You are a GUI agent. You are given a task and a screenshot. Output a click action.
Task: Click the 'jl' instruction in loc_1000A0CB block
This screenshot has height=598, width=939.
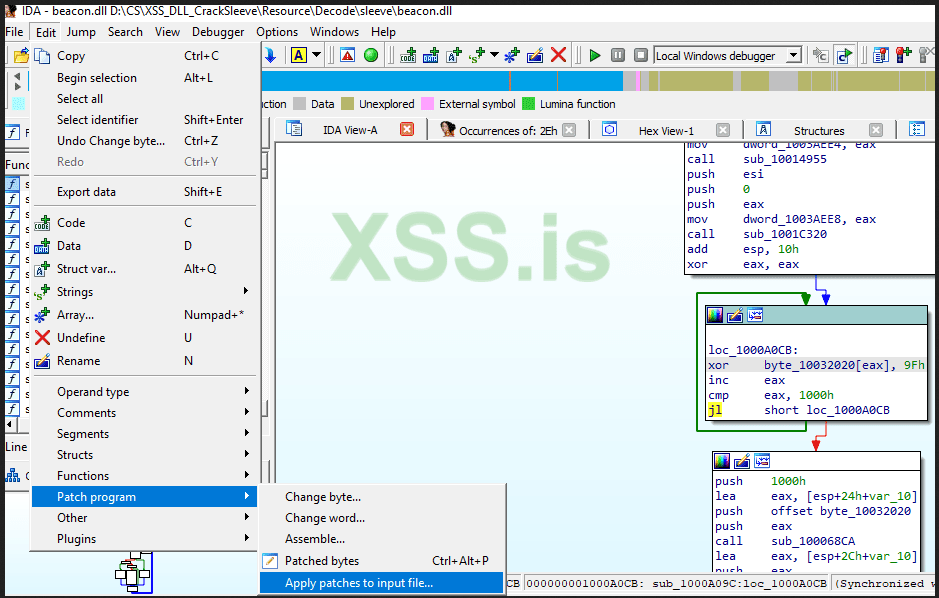(715, 410)
